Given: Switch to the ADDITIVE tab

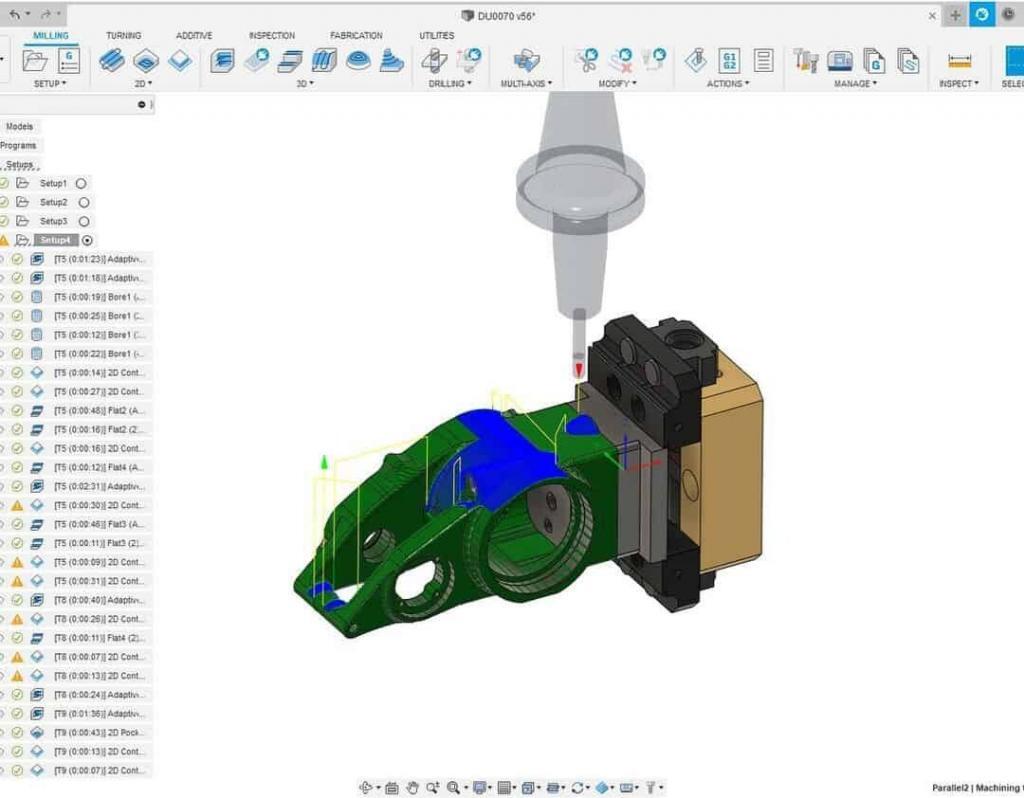Looking at the screenshot, I should point(194,35).
